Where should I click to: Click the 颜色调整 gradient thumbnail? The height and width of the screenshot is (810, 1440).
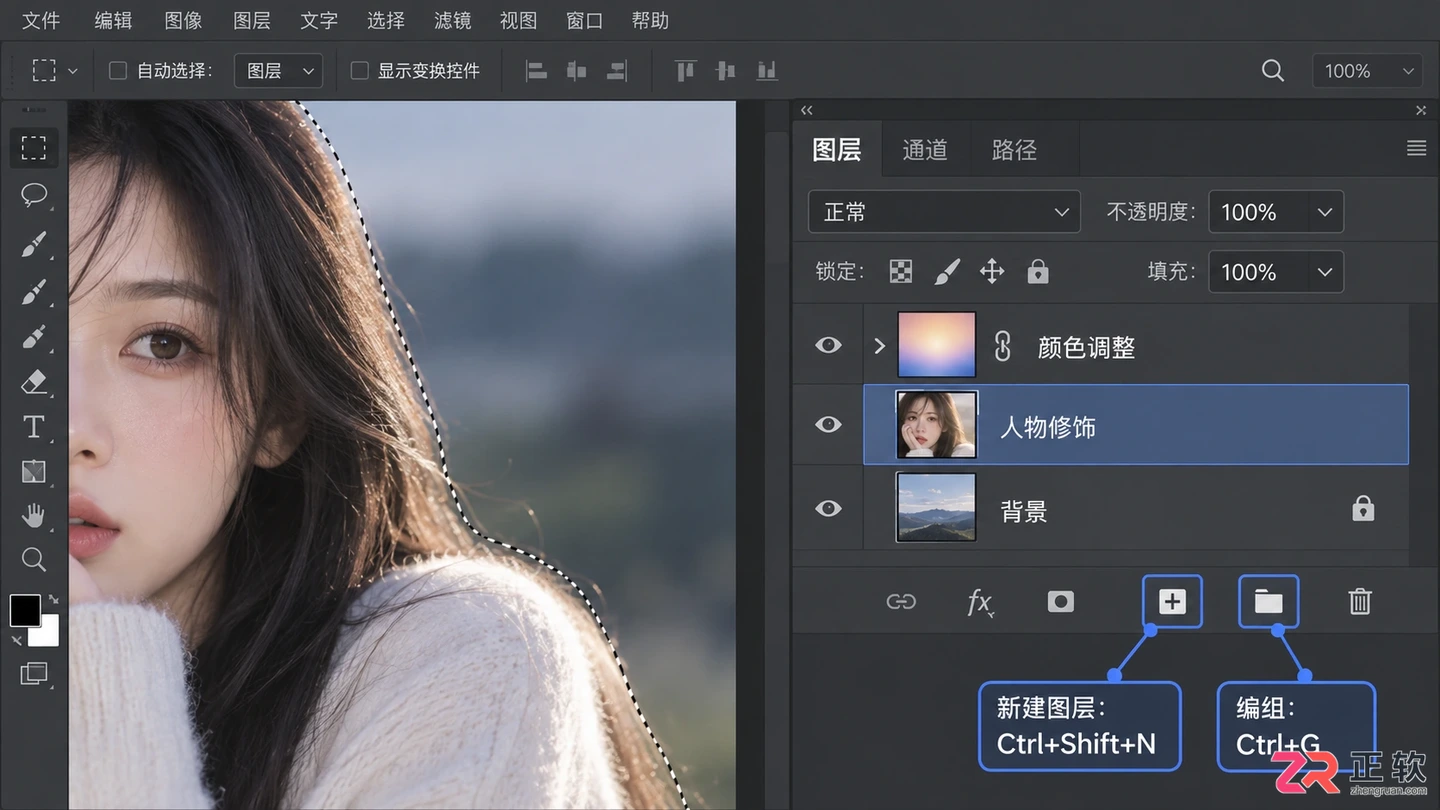click(937, 344)
